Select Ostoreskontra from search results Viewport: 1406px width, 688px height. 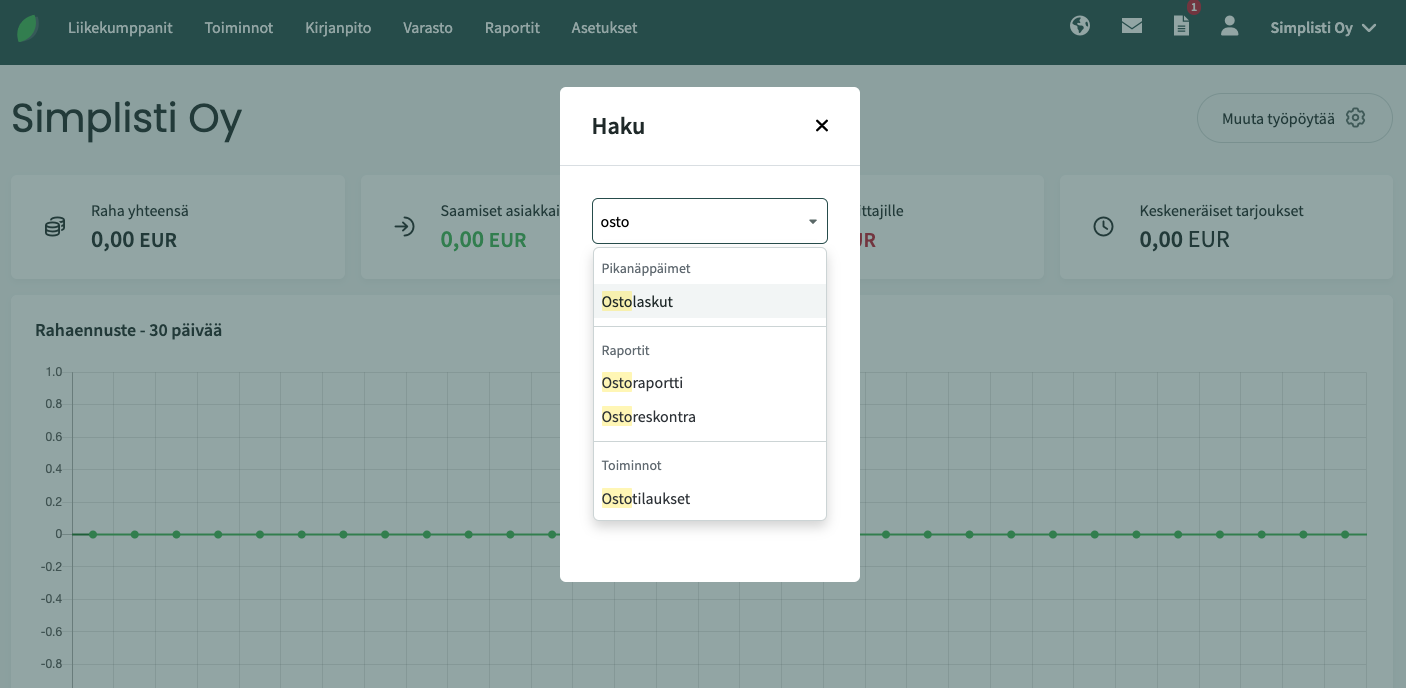tap(710, 417)
